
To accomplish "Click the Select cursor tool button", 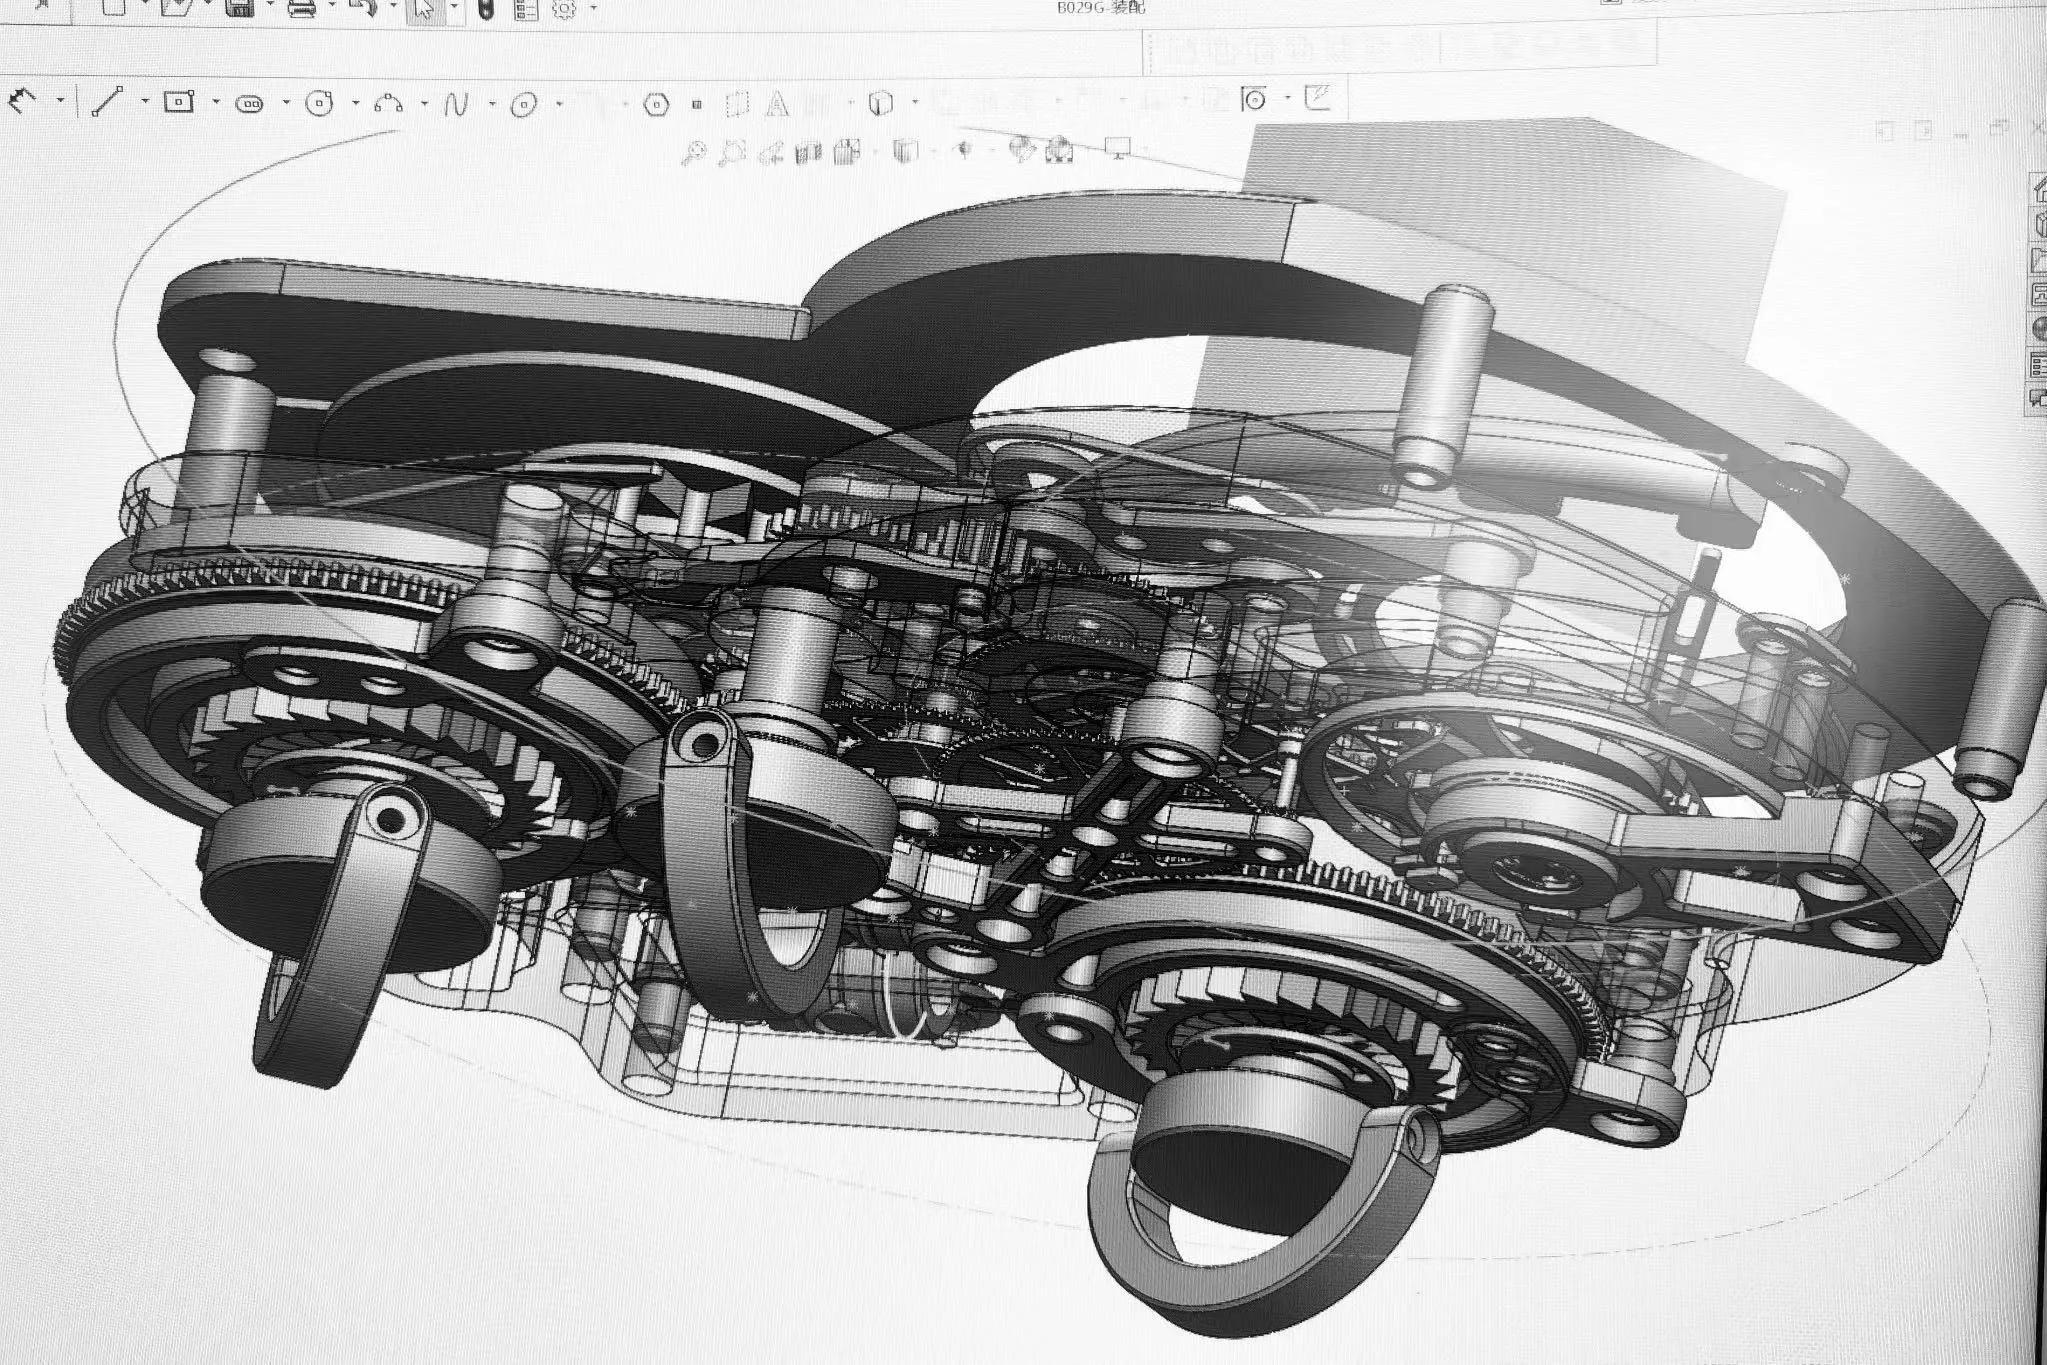I will (x=424, y=9).
